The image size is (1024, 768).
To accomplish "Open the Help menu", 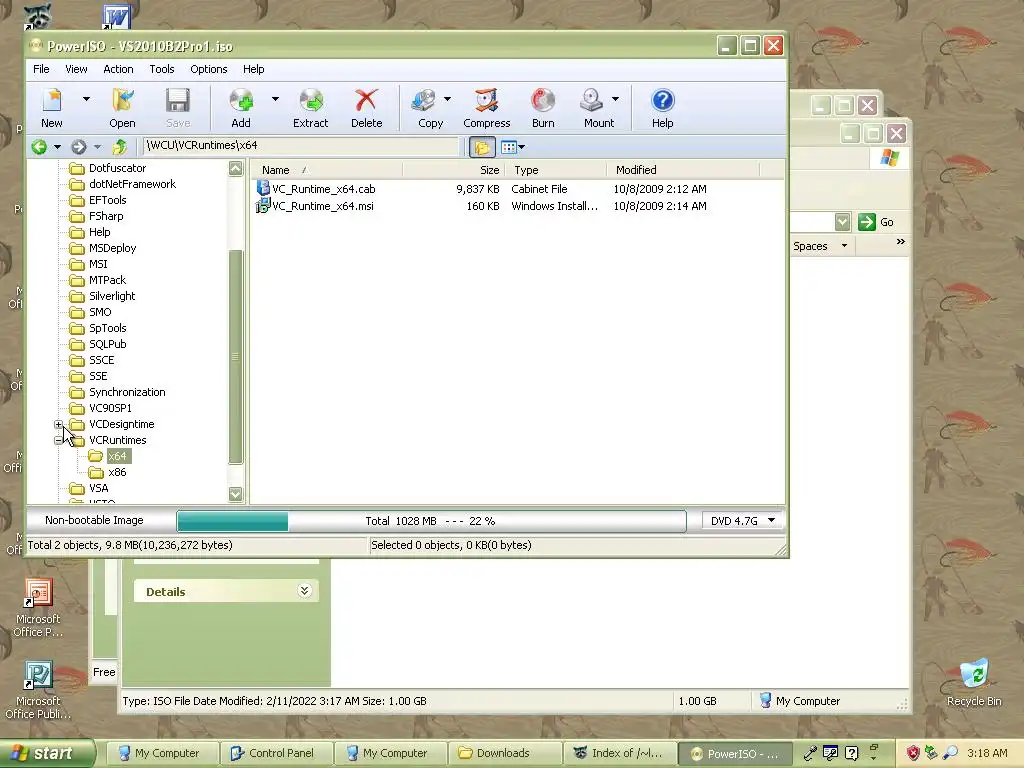I will (x=253, y=69).
